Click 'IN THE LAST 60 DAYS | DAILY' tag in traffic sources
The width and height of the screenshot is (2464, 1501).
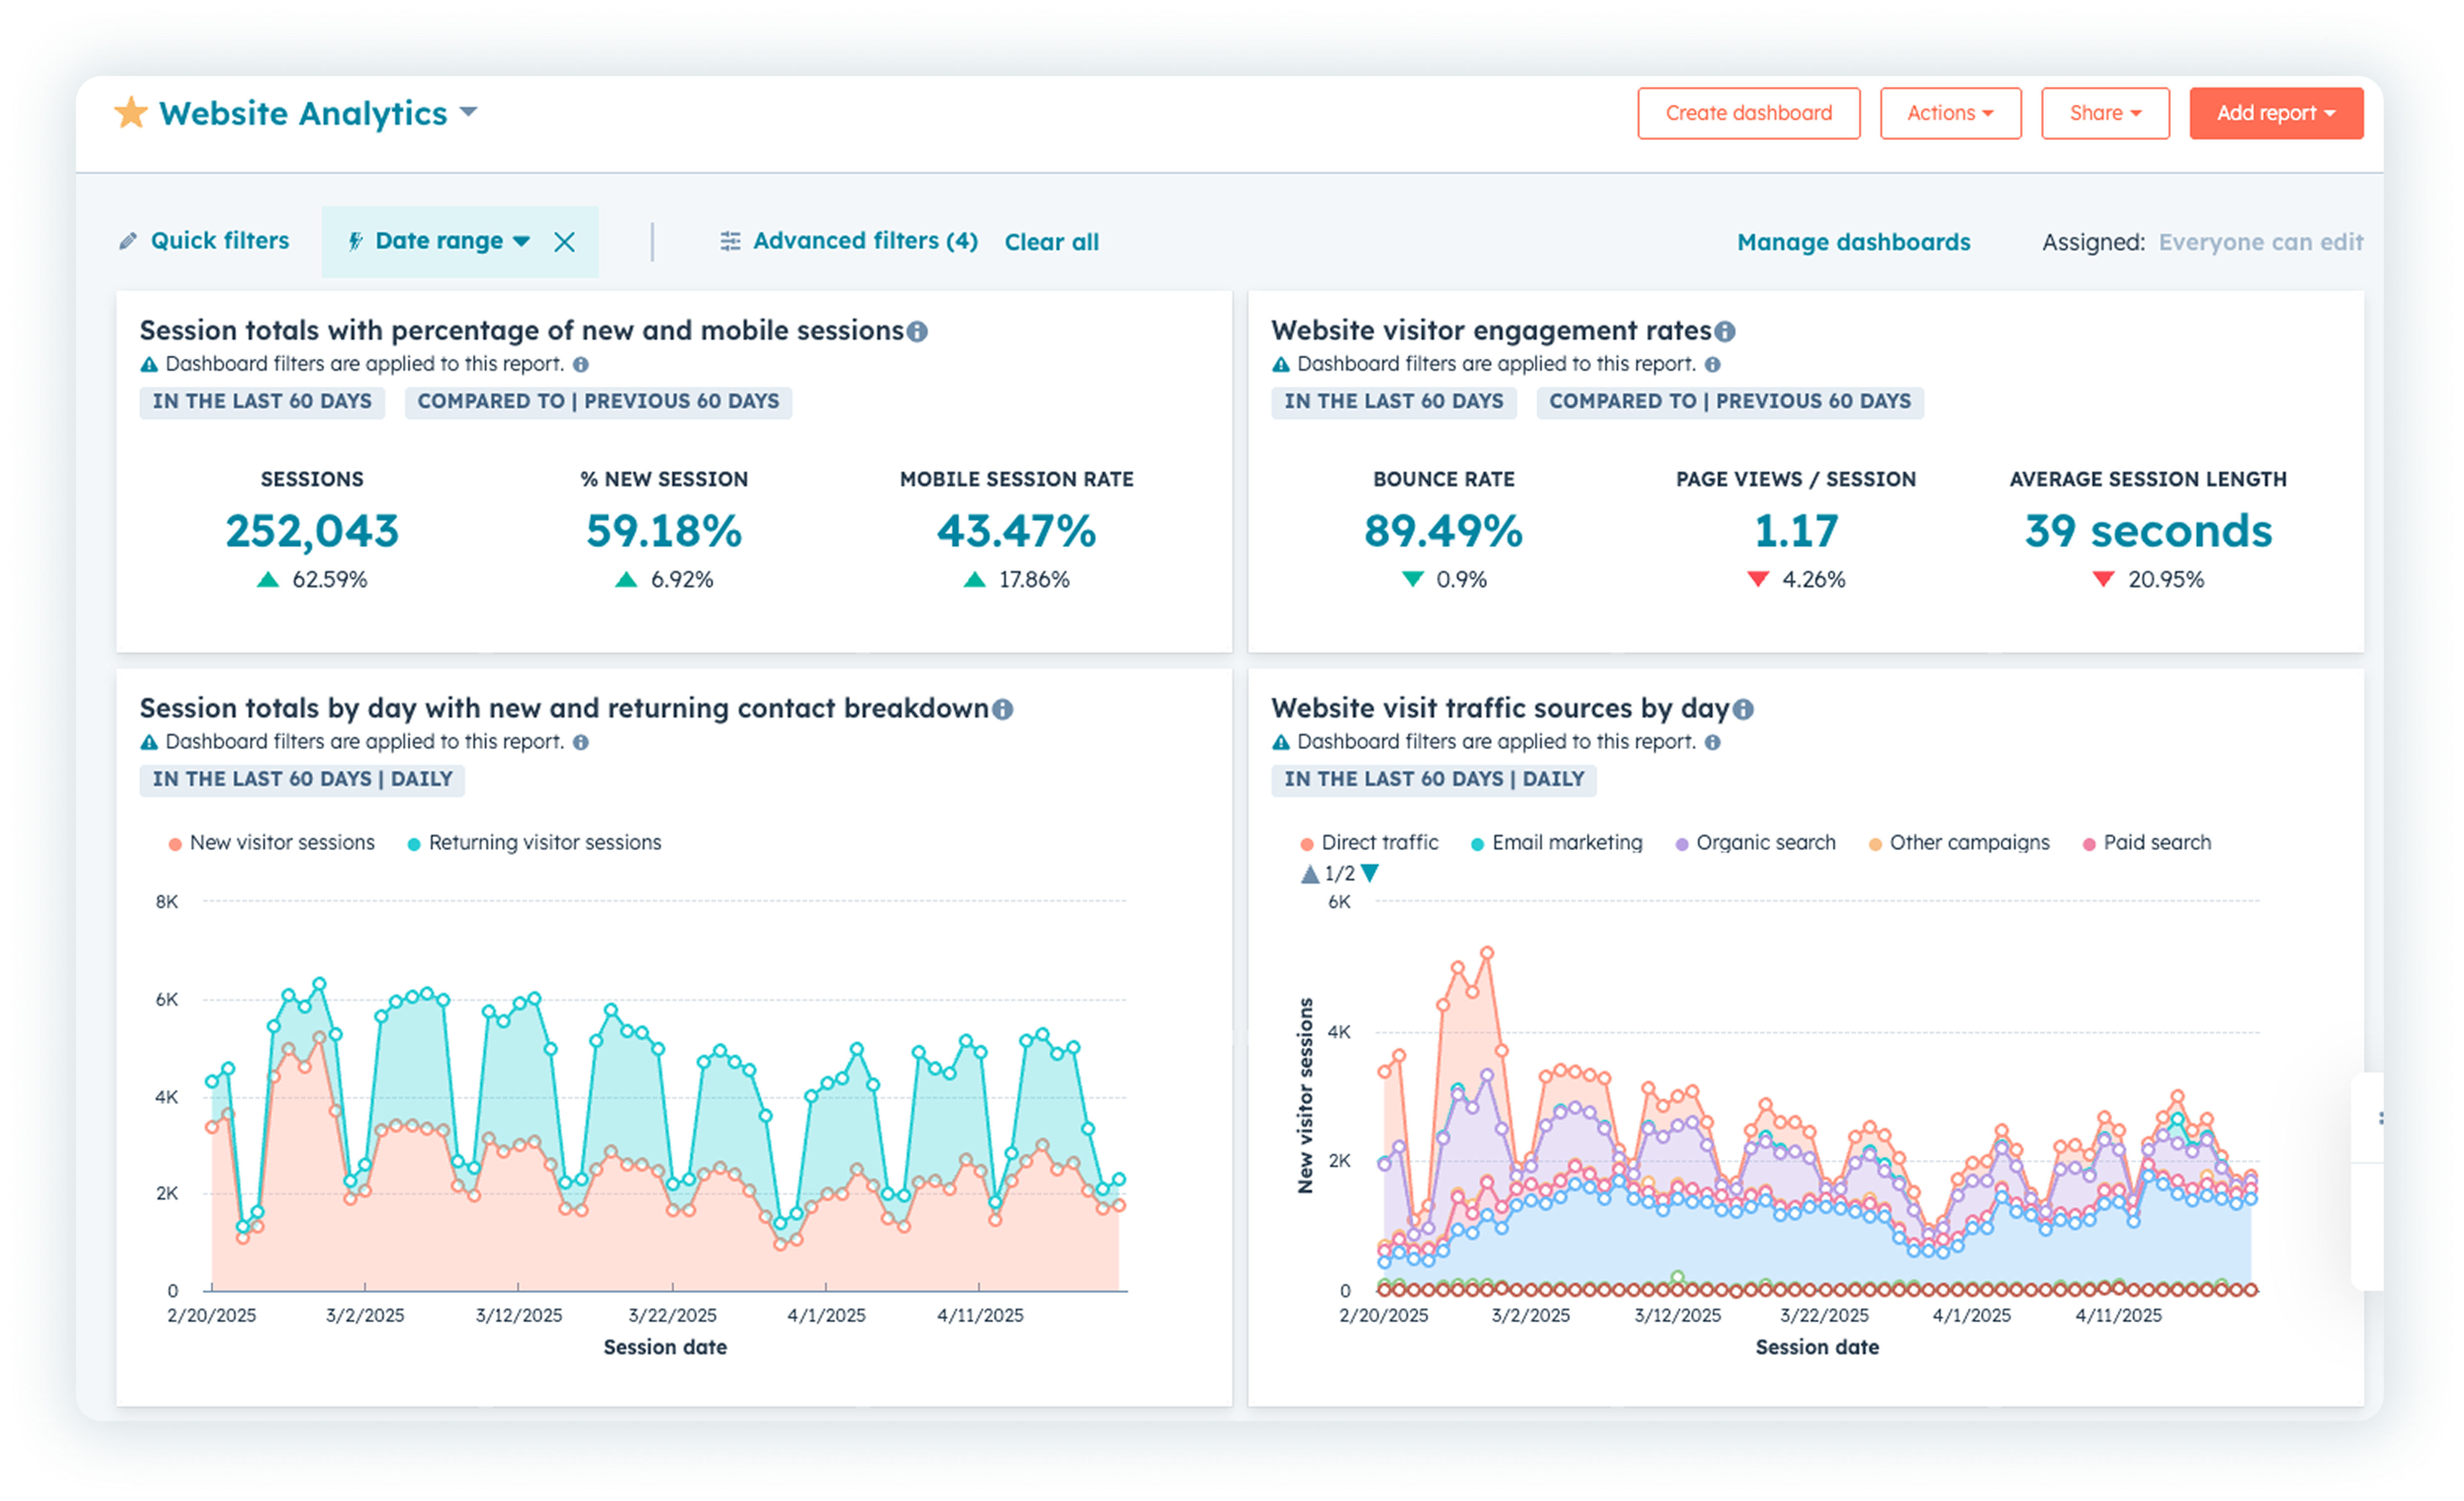point(1434,780)
